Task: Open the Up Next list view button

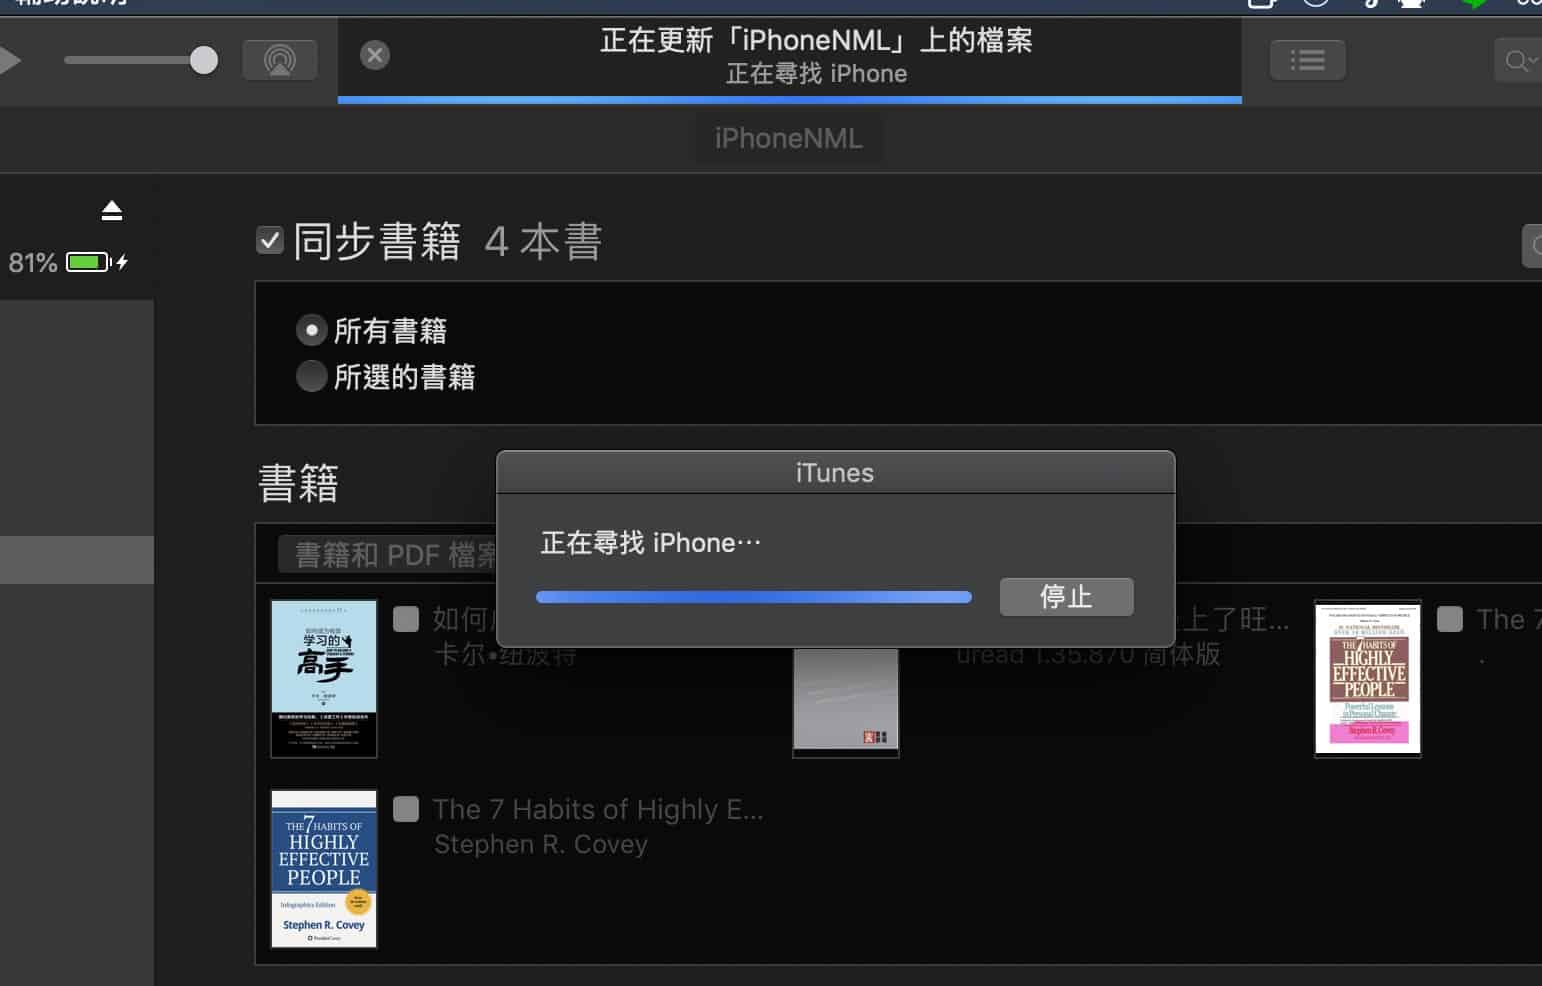Action: [x=1307, y=60]
